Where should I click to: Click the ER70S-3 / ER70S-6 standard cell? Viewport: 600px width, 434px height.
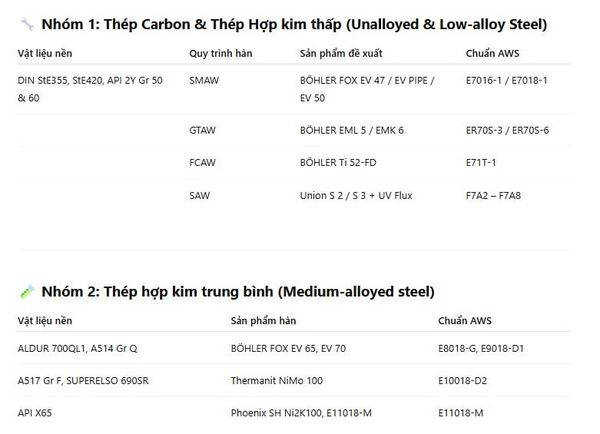click(x=507, y=130)
